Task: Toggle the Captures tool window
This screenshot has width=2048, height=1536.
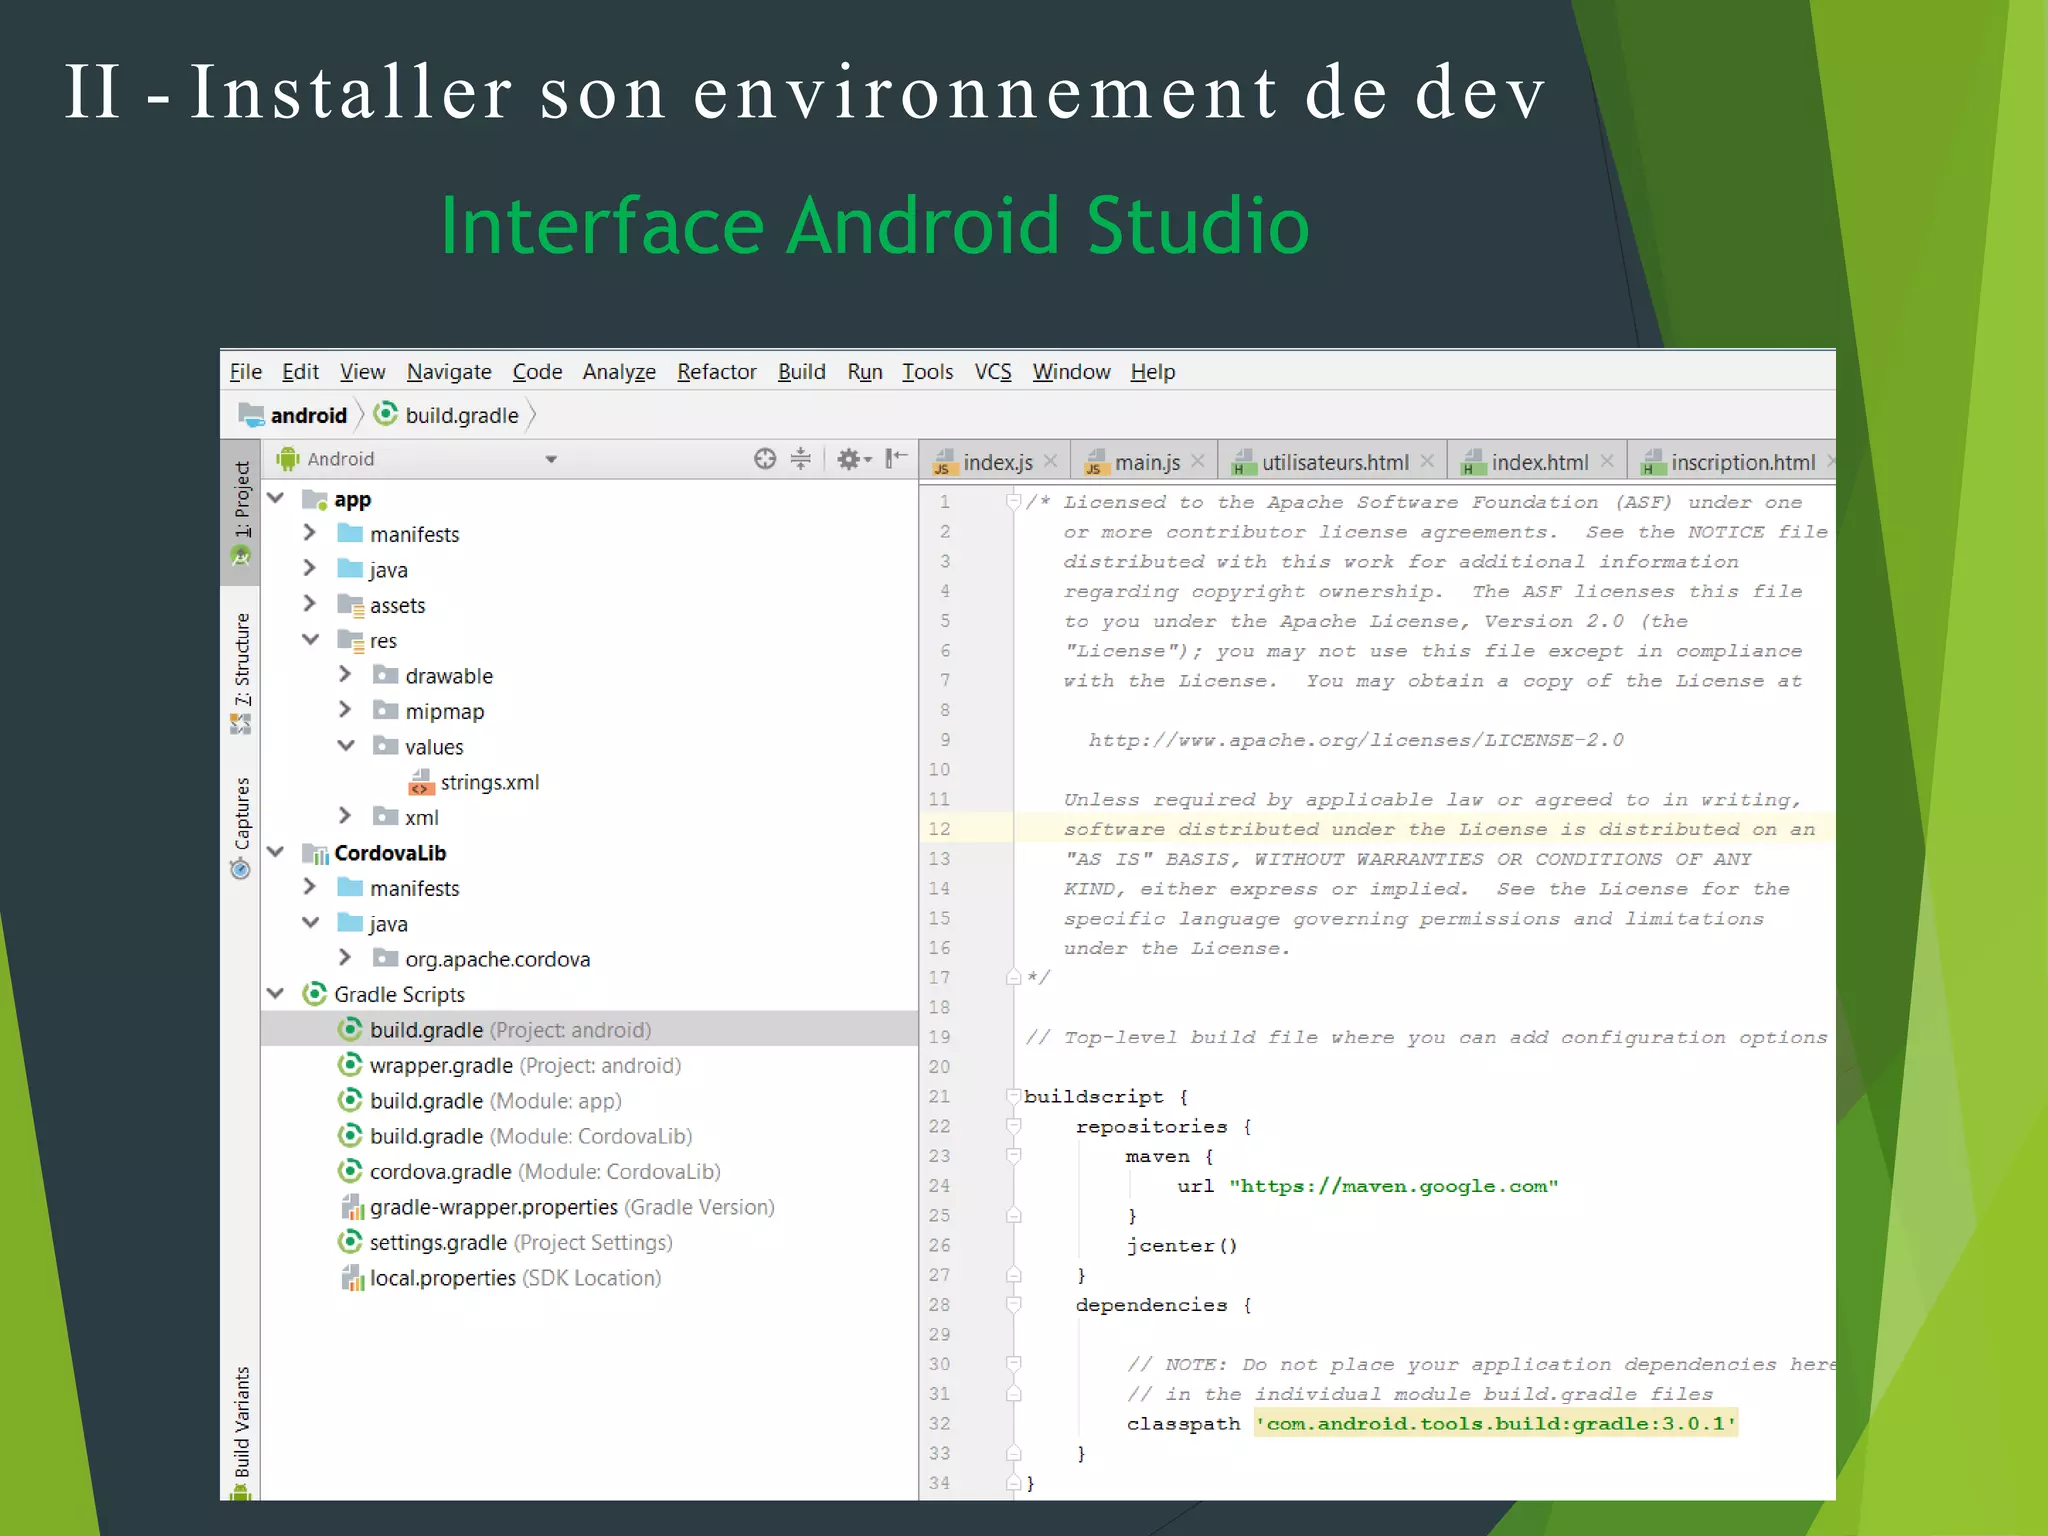Action: 241,828
